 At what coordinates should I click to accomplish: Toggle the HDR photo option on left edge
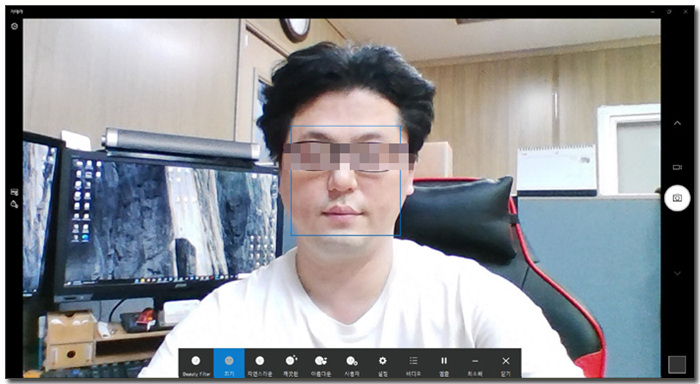14,192
